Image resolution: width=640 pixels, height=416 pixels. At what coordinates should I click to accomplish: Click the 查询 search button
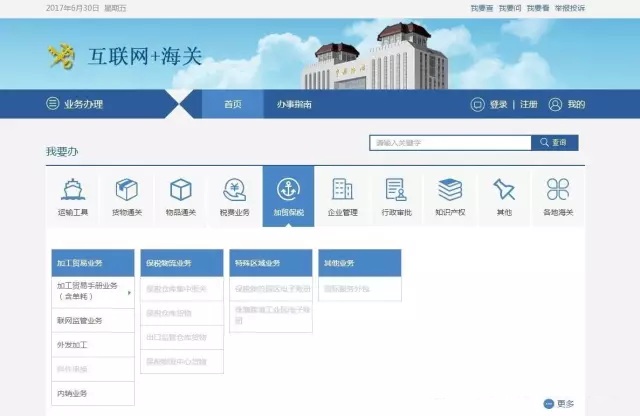point(555,143)
